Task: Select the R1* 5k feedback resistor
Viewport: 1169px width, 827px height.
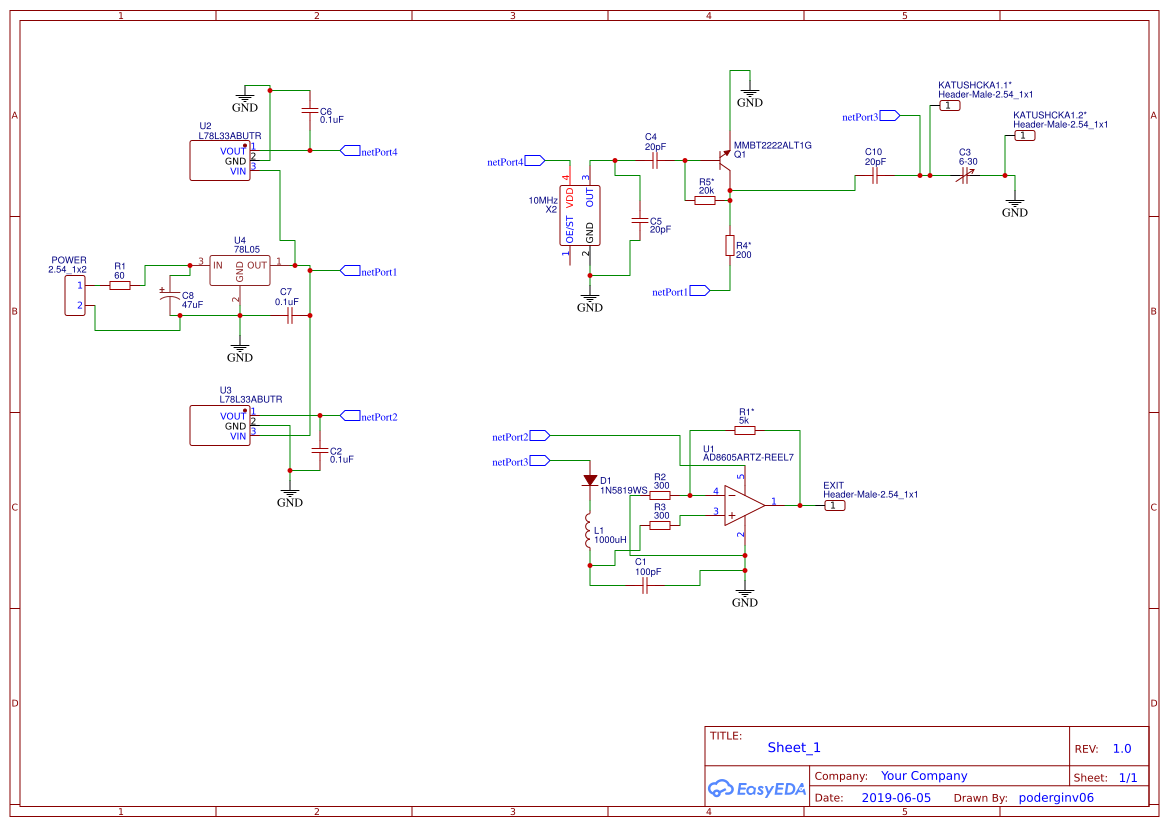Action: click(743, 432)
